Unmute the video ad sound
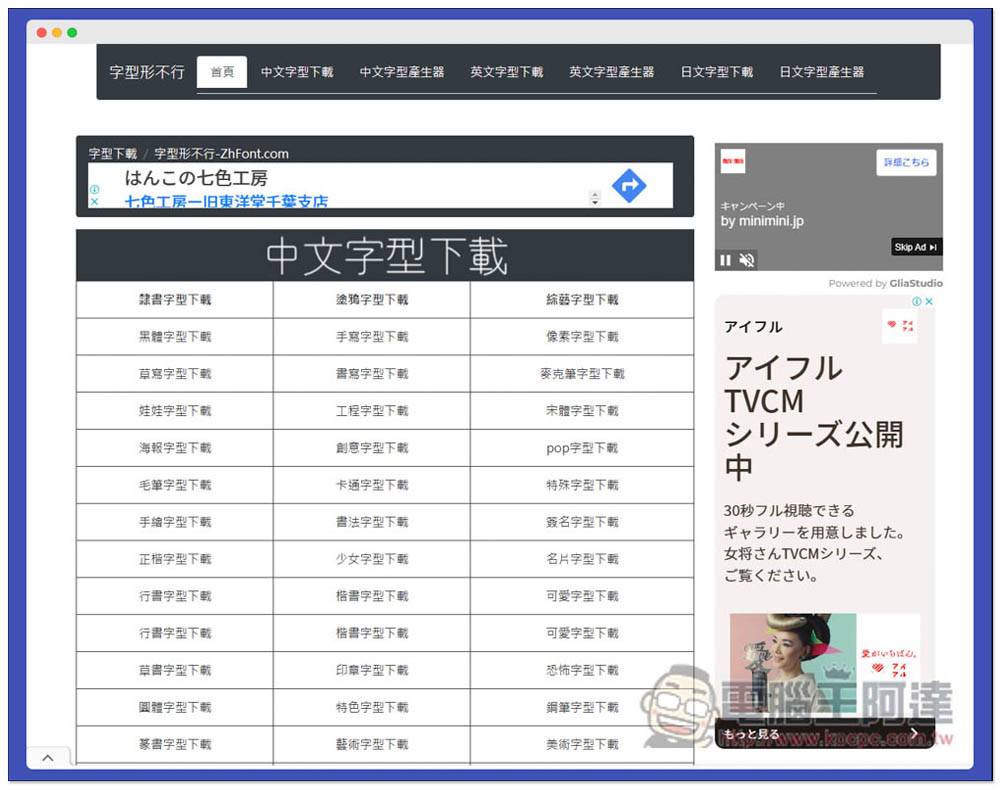Image resolution: width=1000 pixels, height=790 pixels. (747, 260)
